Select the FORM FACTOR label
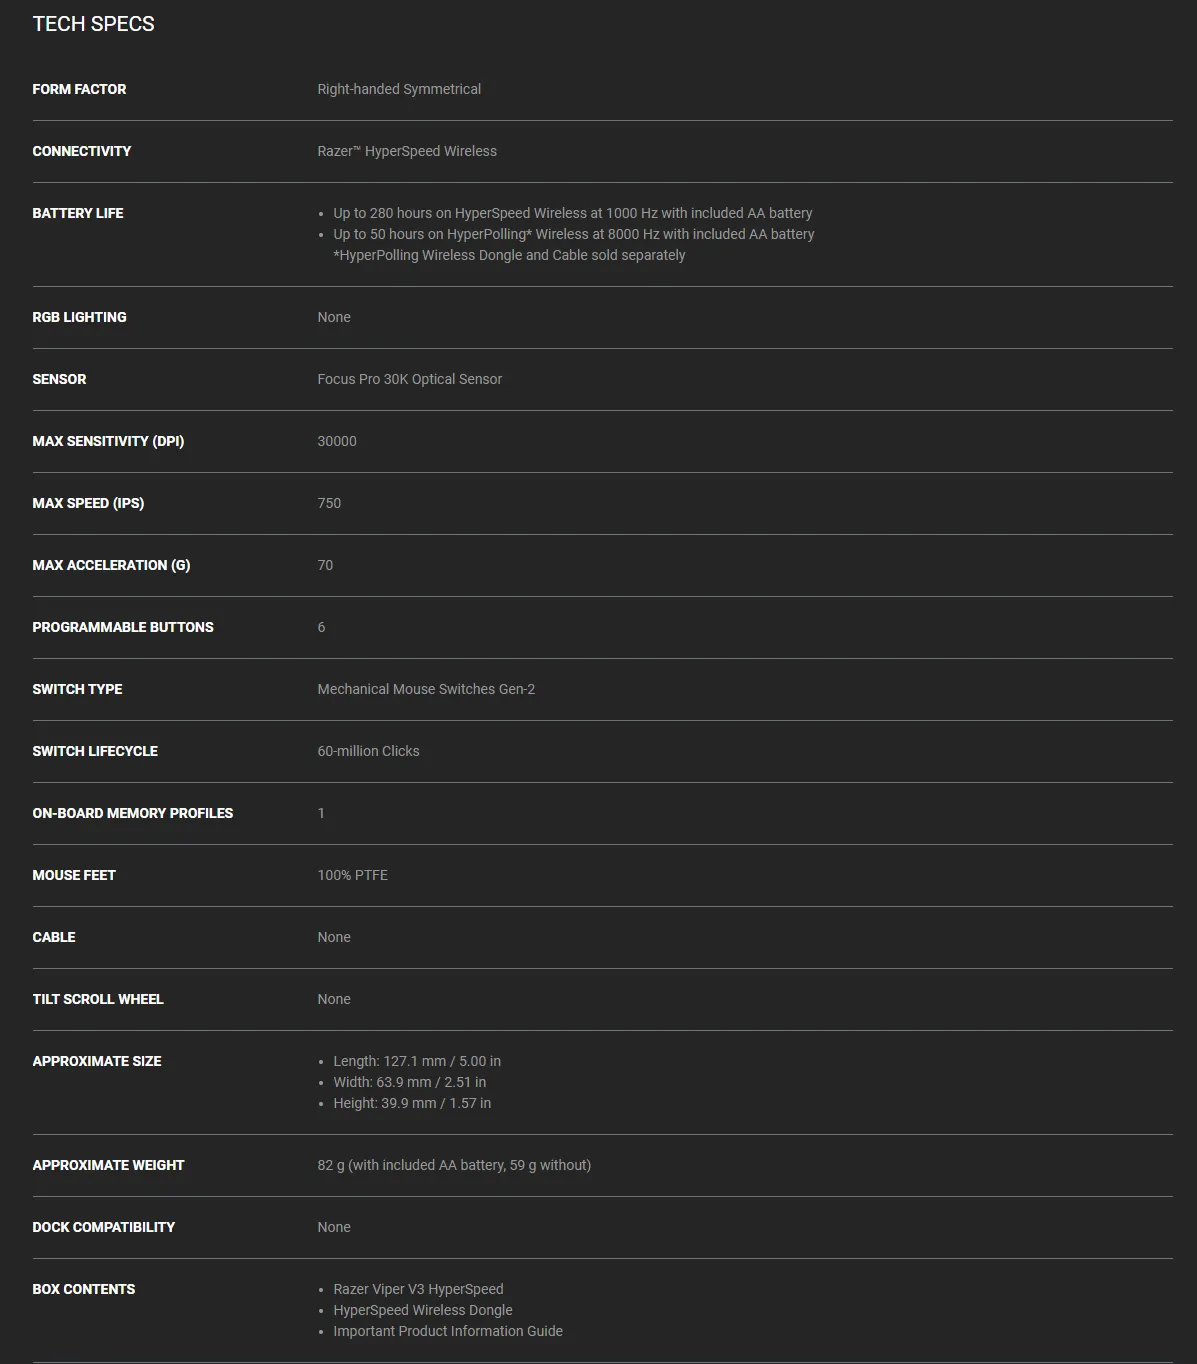This screenshot has height=1364, width=1197. pyautogui.click(x=79, y=89)
